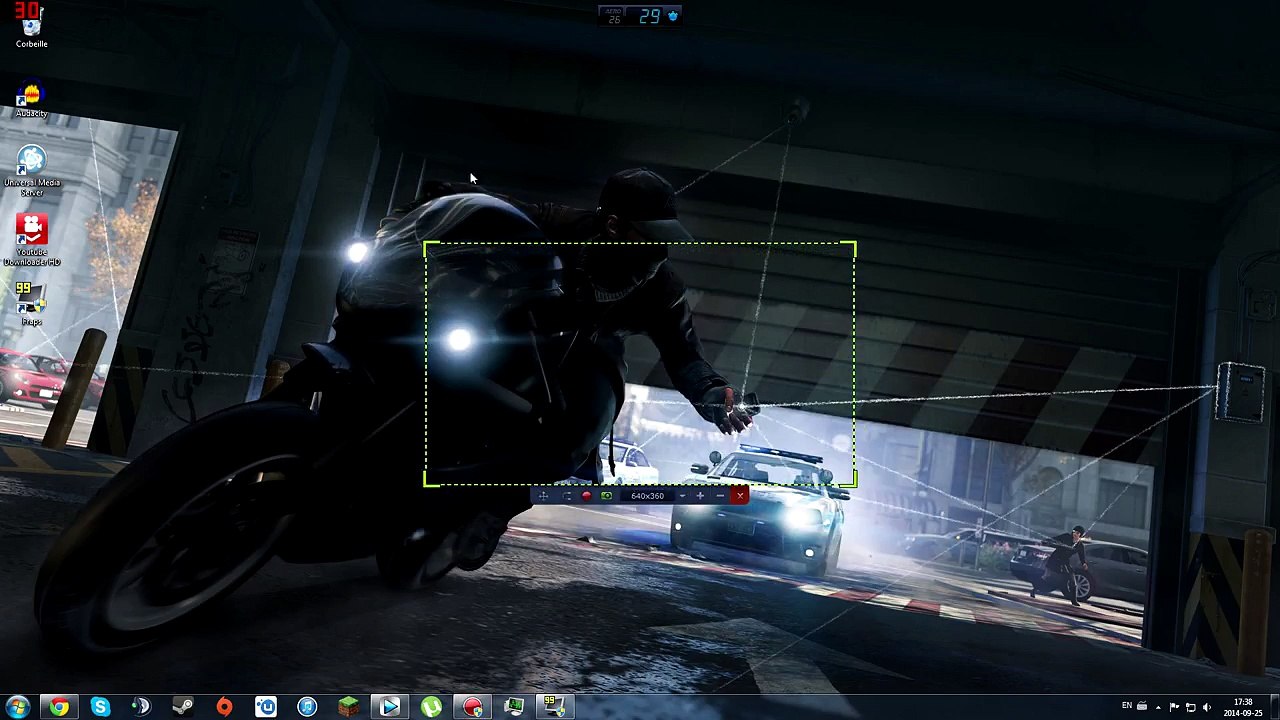Show hidden system tray icons arrow
The height and width of the screenshot is (720, 1280).
tap(1158, 707)
